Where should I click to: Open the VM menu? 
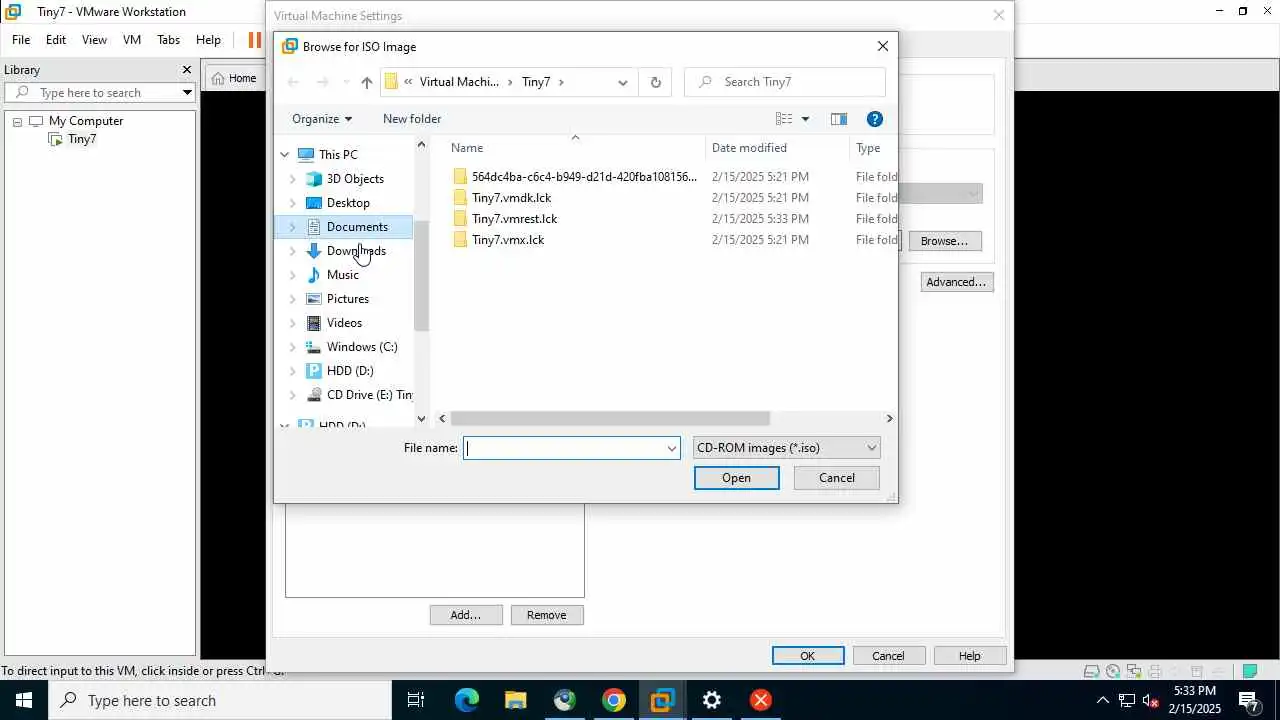click(x=132, y=40)
